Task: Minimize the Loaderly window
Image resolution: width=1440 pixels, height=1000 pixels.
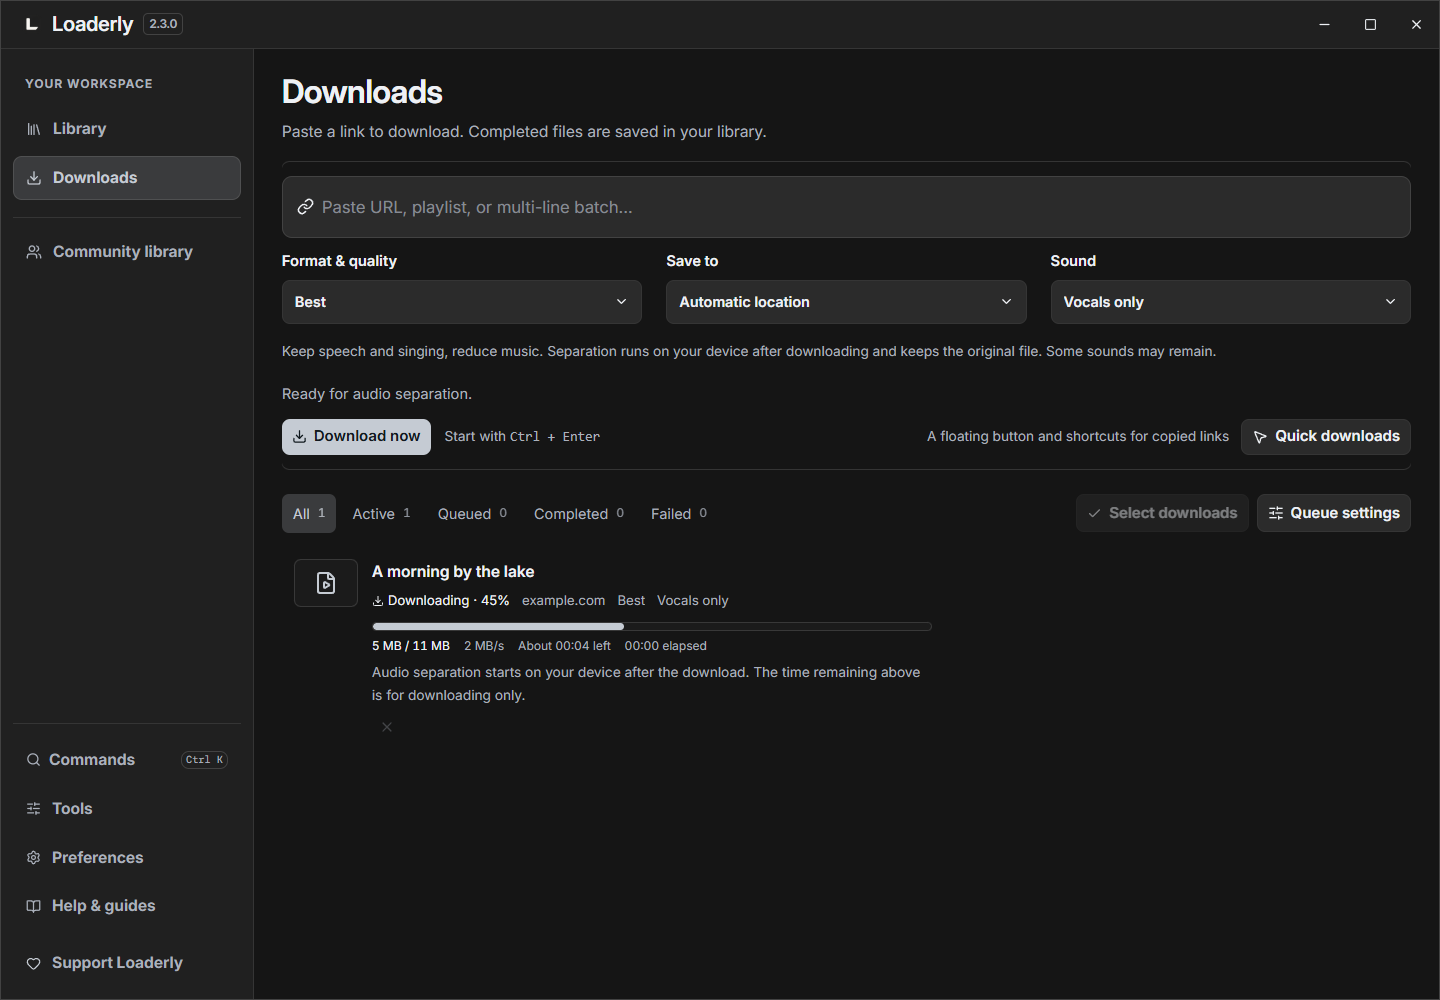Action: (x=1324, y=24)
